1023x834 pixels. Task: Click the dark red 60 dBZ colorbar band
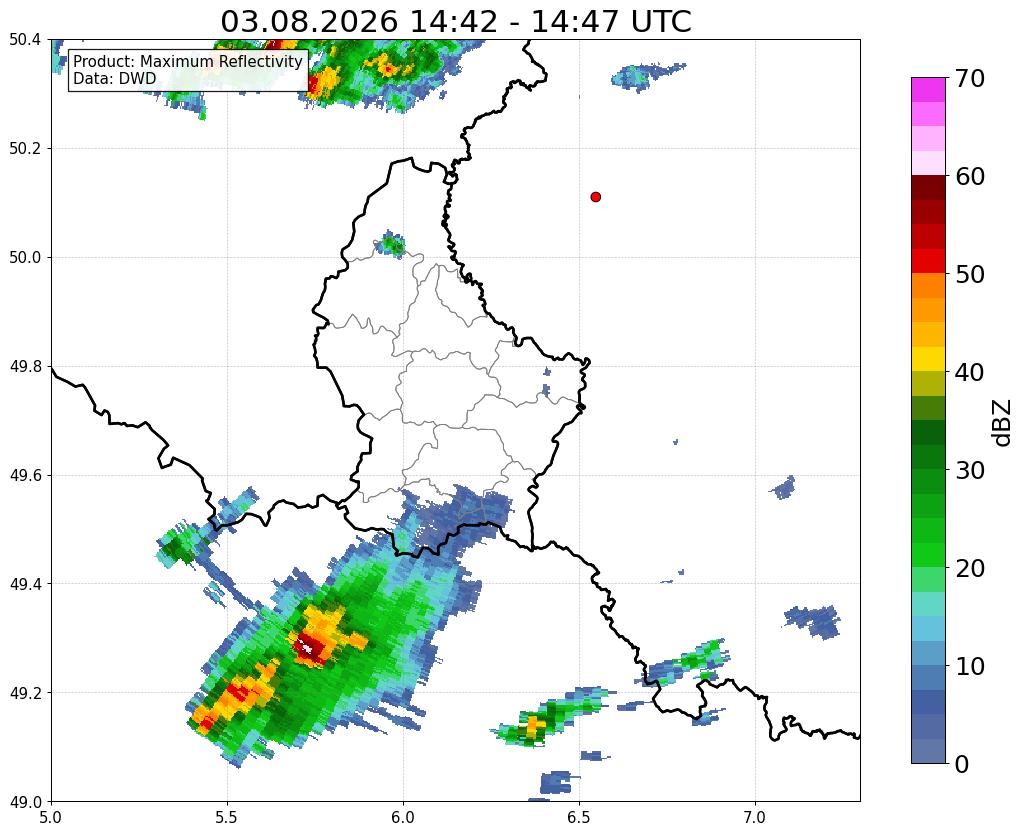click(x=928, y=188)
